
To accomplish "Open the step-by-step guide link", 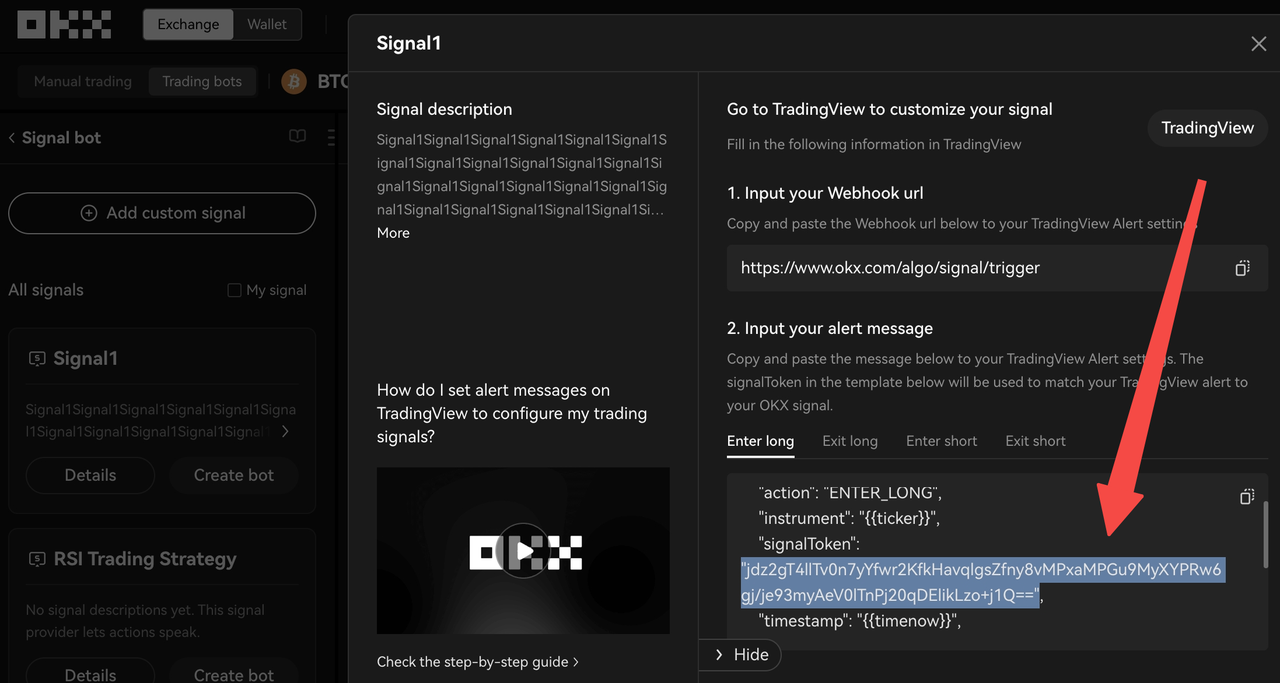I will click(478, 661).
